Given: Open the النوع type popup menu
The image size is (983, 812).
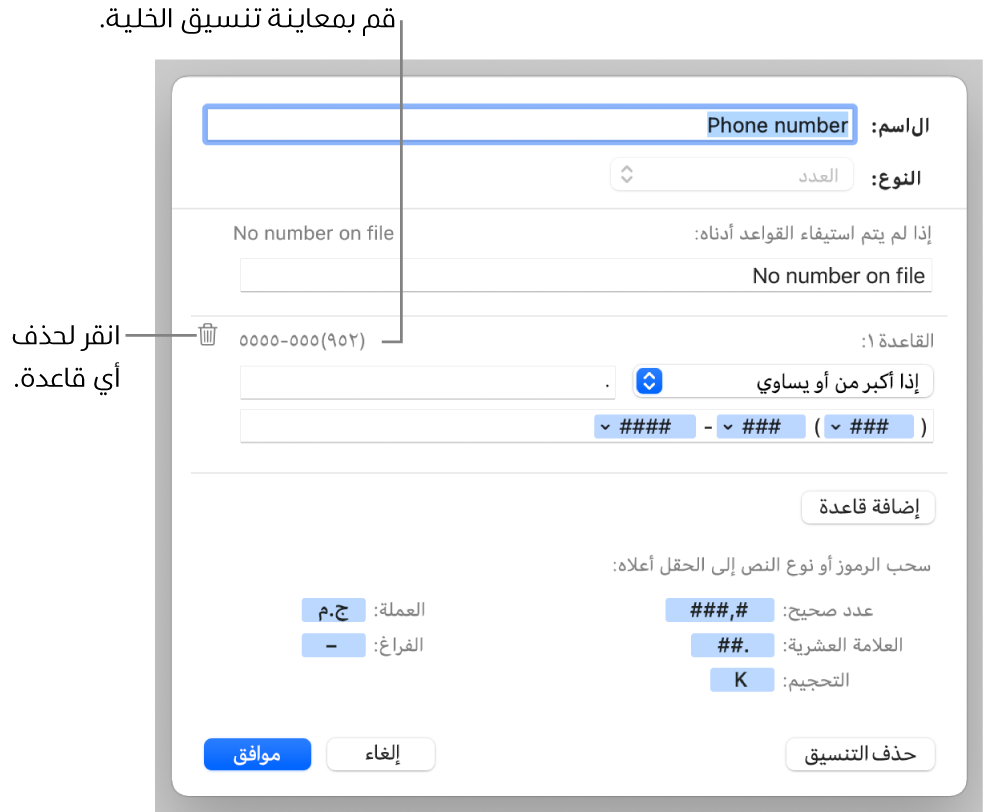Looking at the screenshot, I should (732, 176).
